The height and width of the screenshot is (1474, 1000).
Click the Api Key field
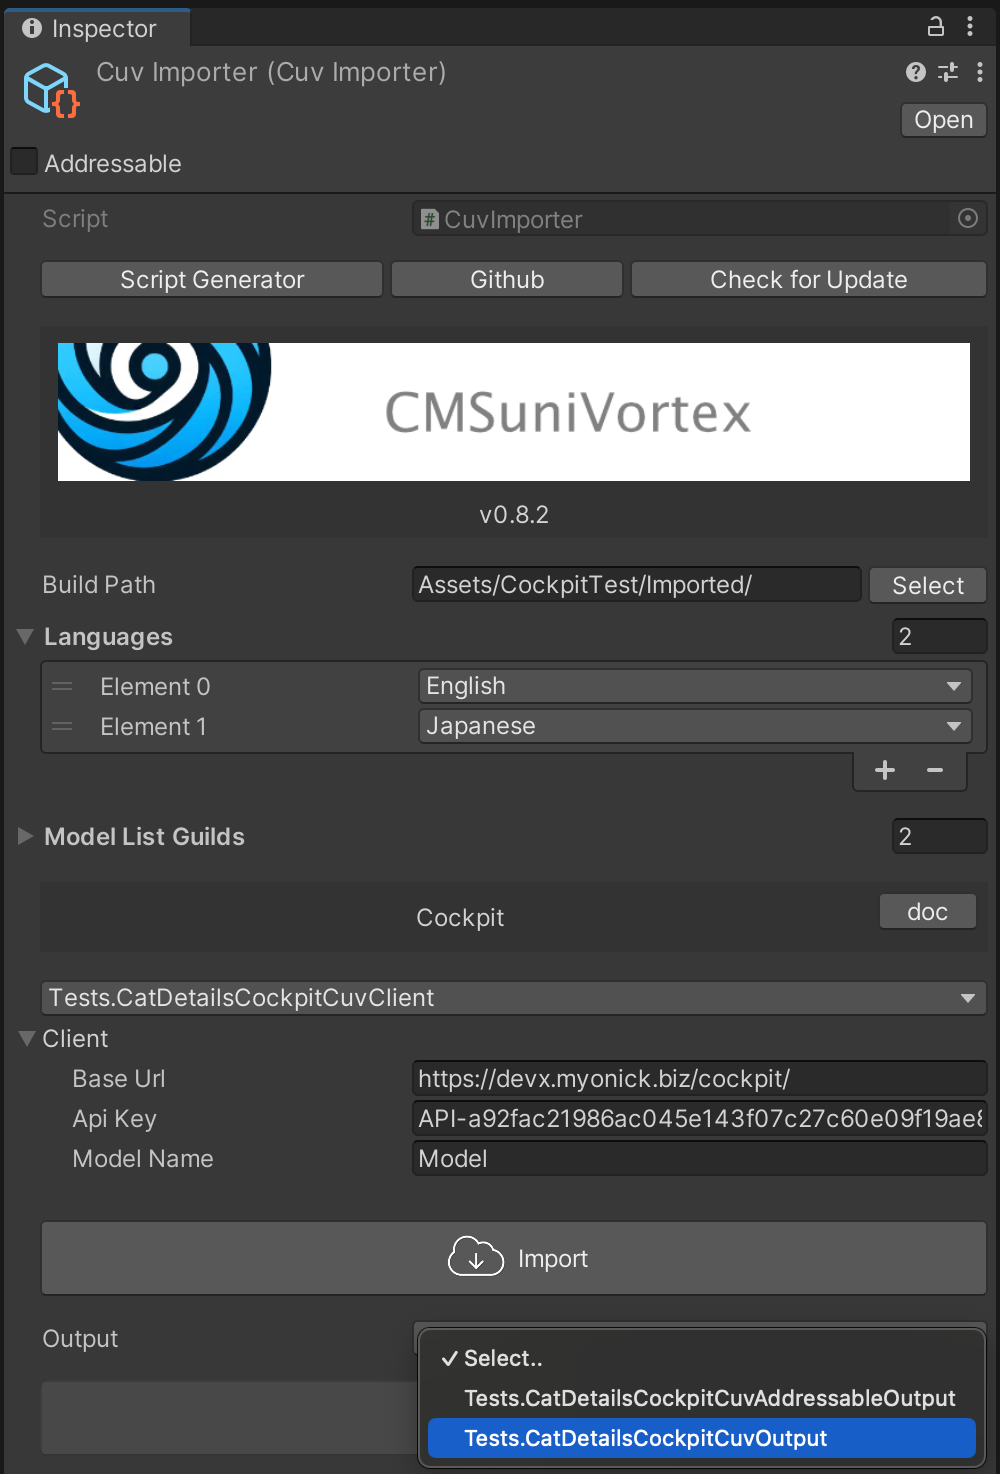700,1119
